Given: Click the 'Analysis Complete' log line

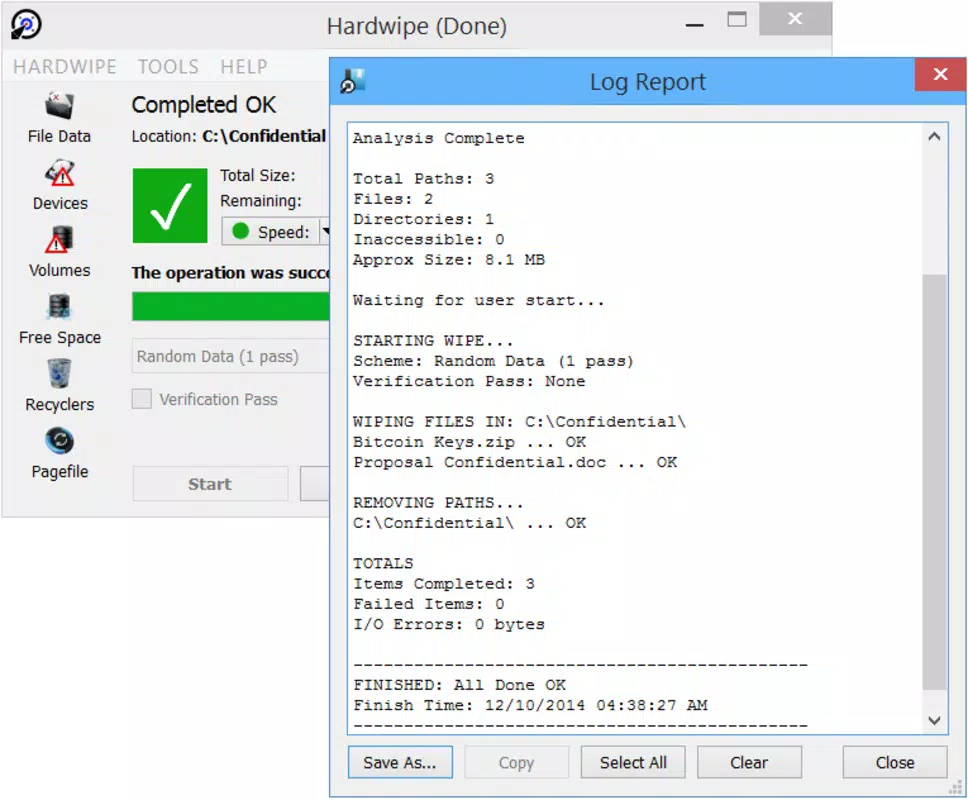Looking at the screenshot, I should coord(438,138).
